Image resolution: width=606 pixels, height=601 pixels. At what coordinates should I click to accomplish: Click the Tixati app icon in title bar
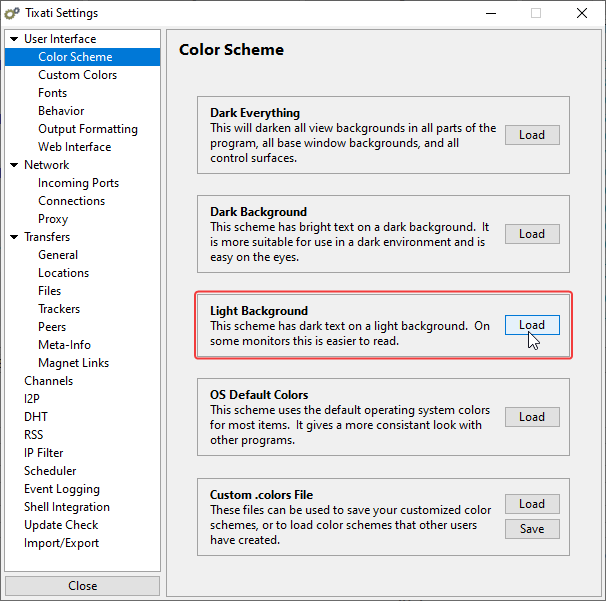tap(14, 13)
